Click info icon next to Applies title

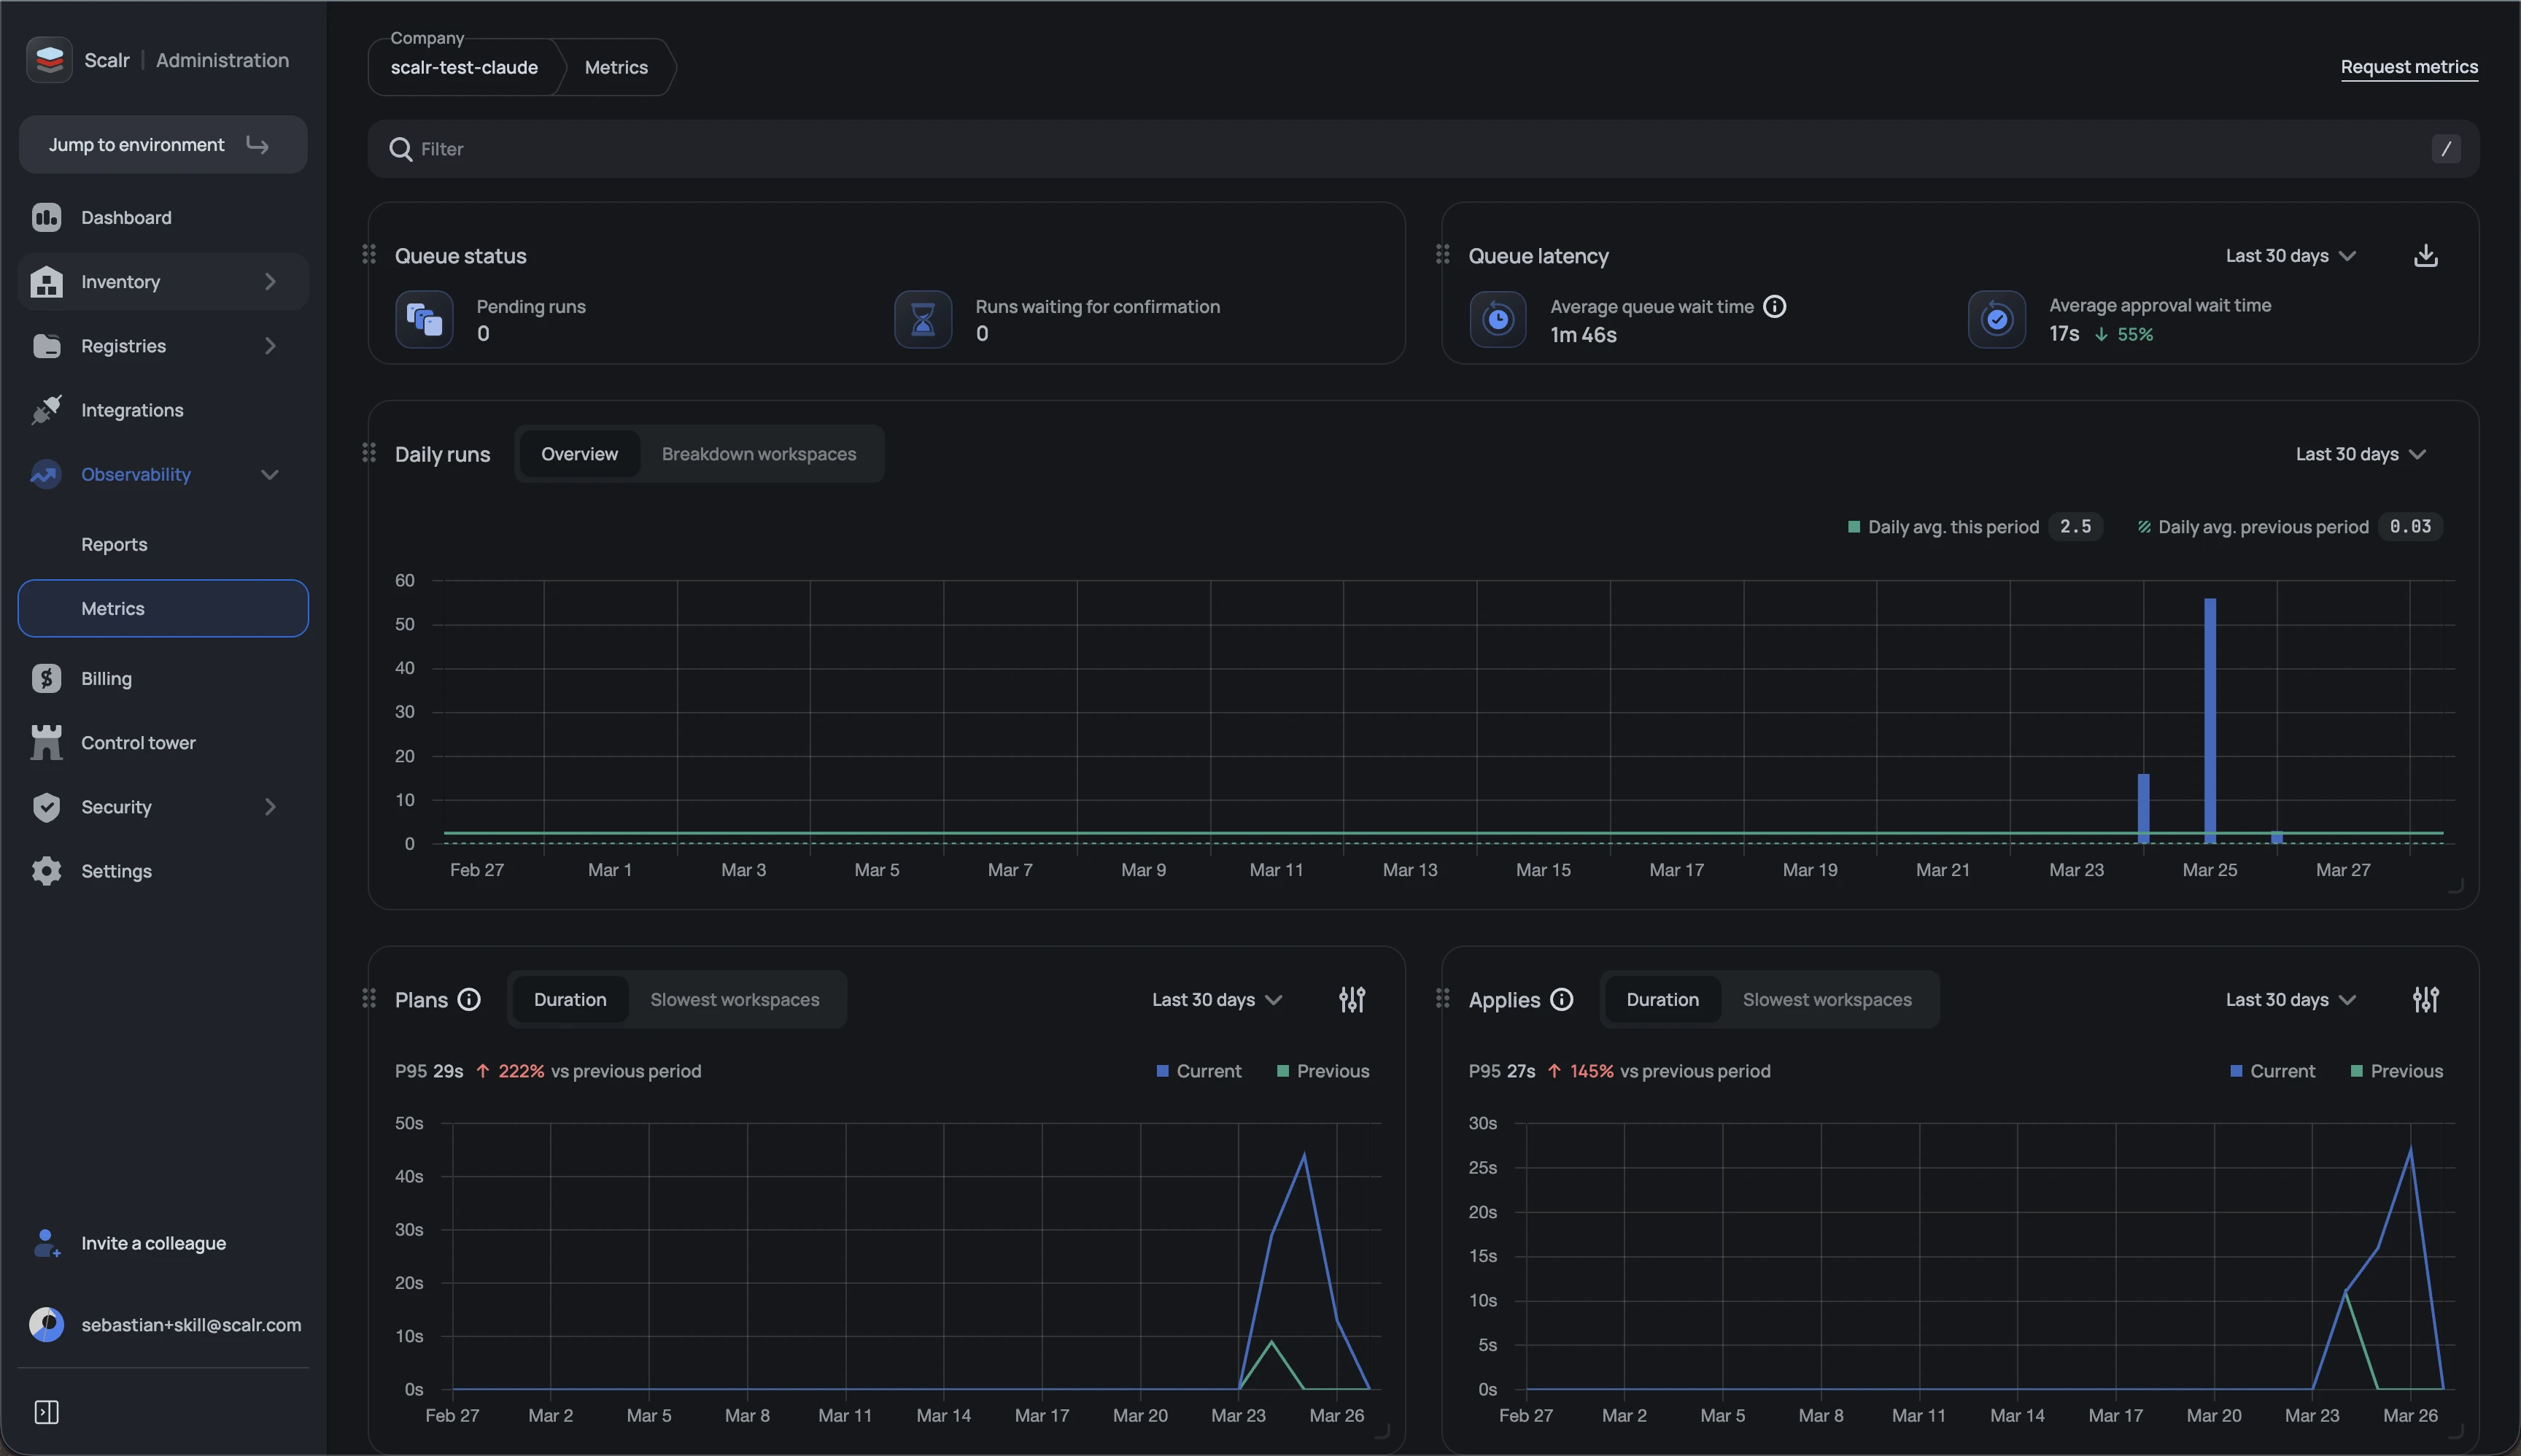coord(1562,999)
